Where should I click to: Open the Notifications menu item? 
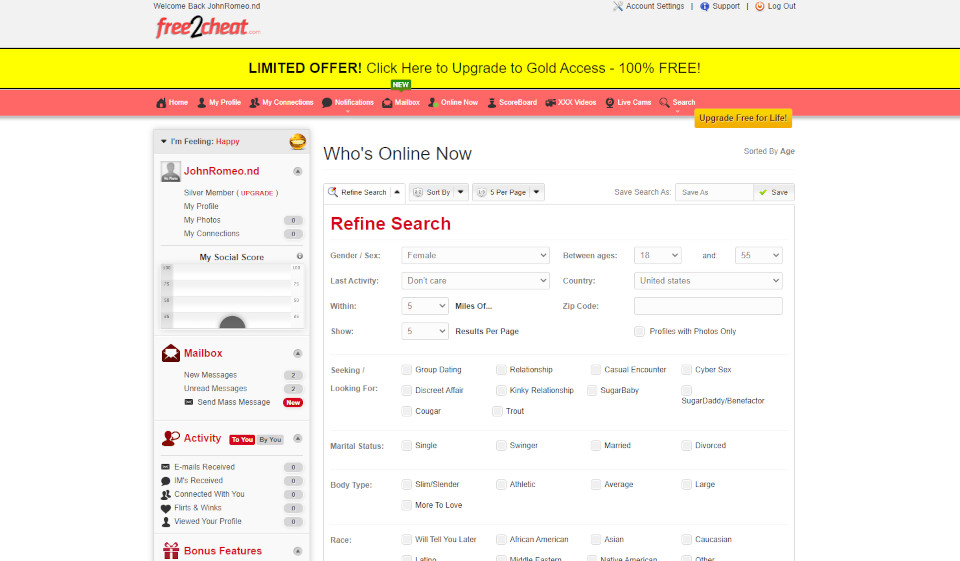point(348,103)
